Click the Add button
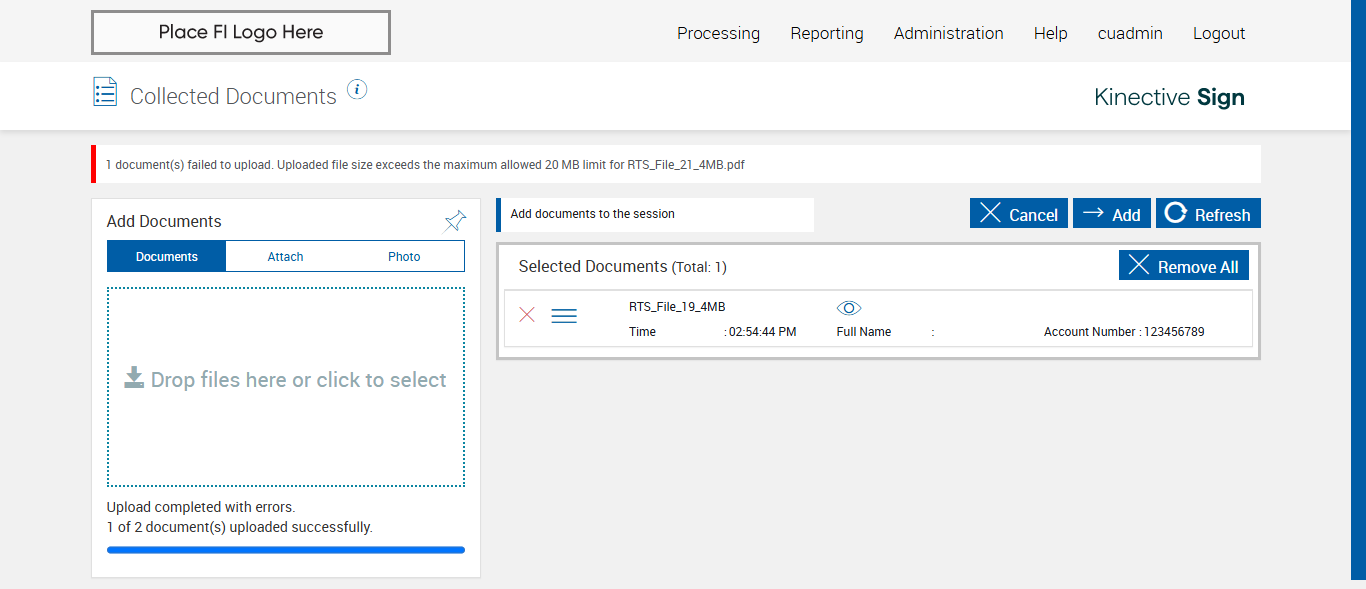Image resolution: width=1366 pixels, height=589 pixels. 1112,214
